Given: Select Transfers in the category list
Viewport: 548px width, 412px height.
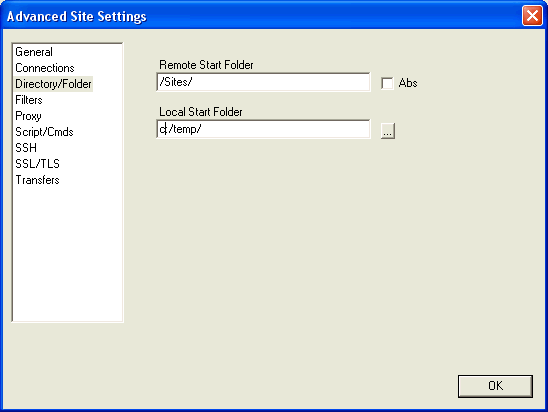Looking at the screenshot, I should click(x=37, y=180).
